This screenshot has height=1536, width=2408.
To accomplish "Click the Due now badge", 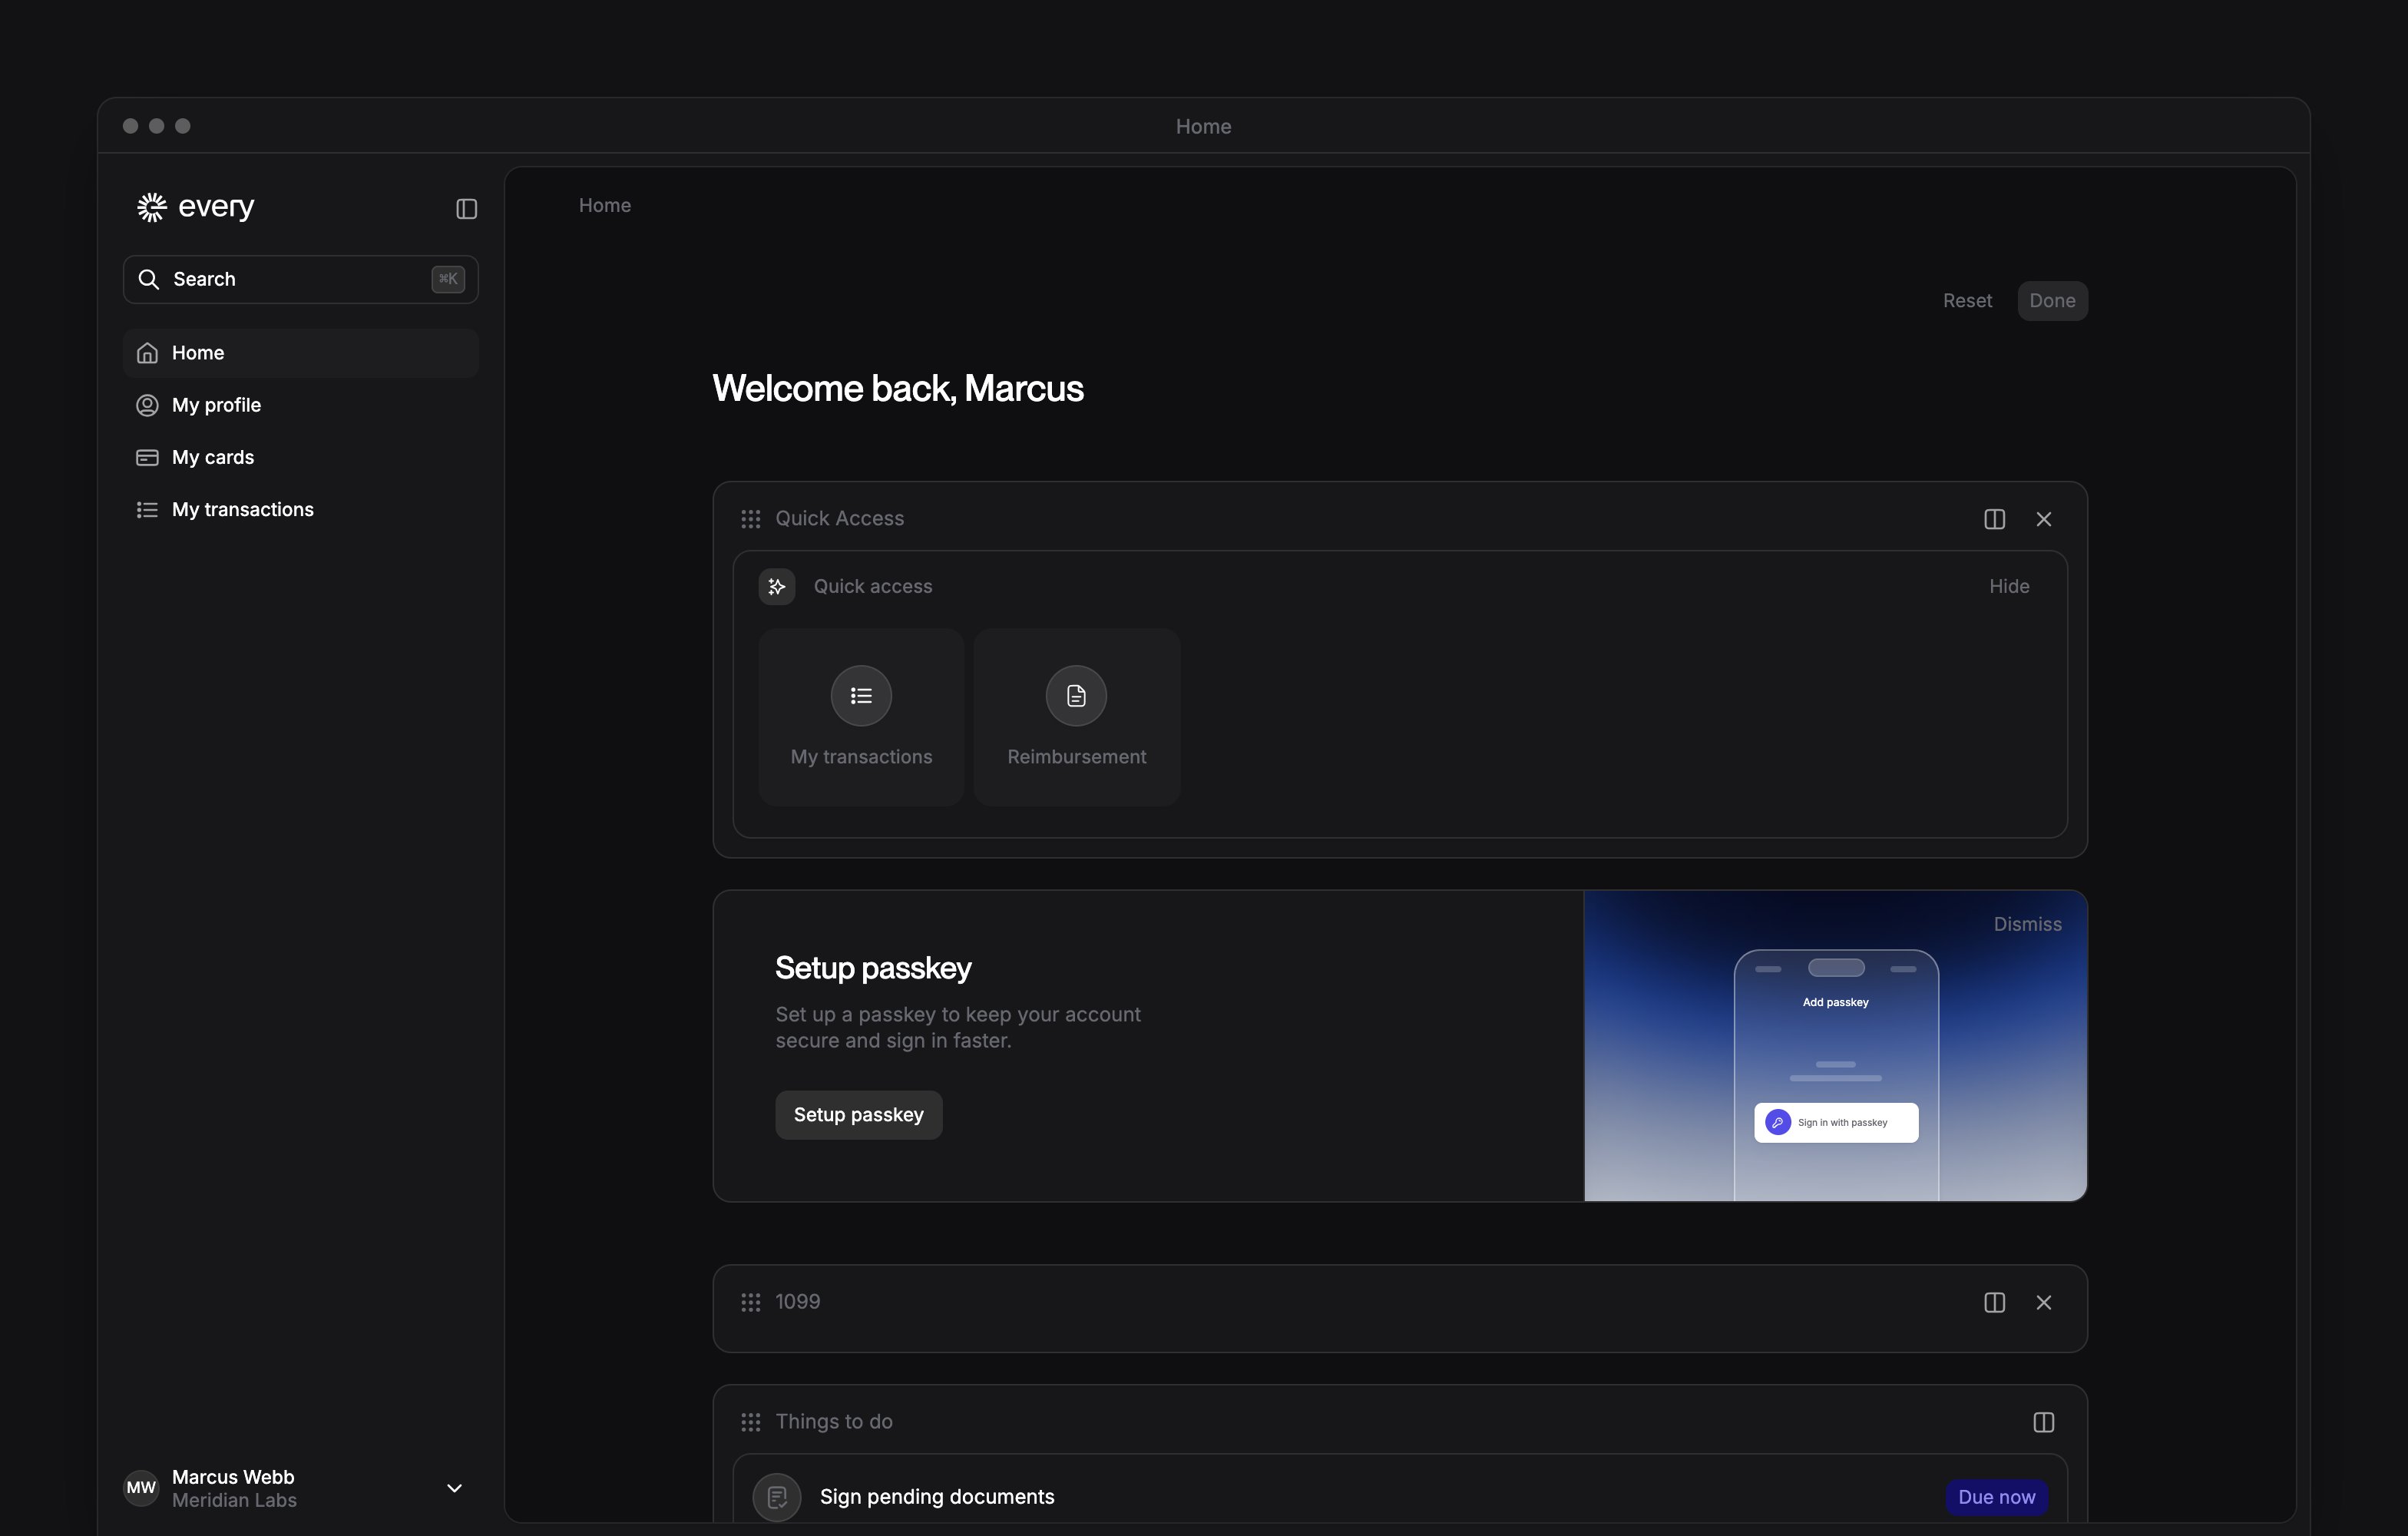I will [1997, 1497].
